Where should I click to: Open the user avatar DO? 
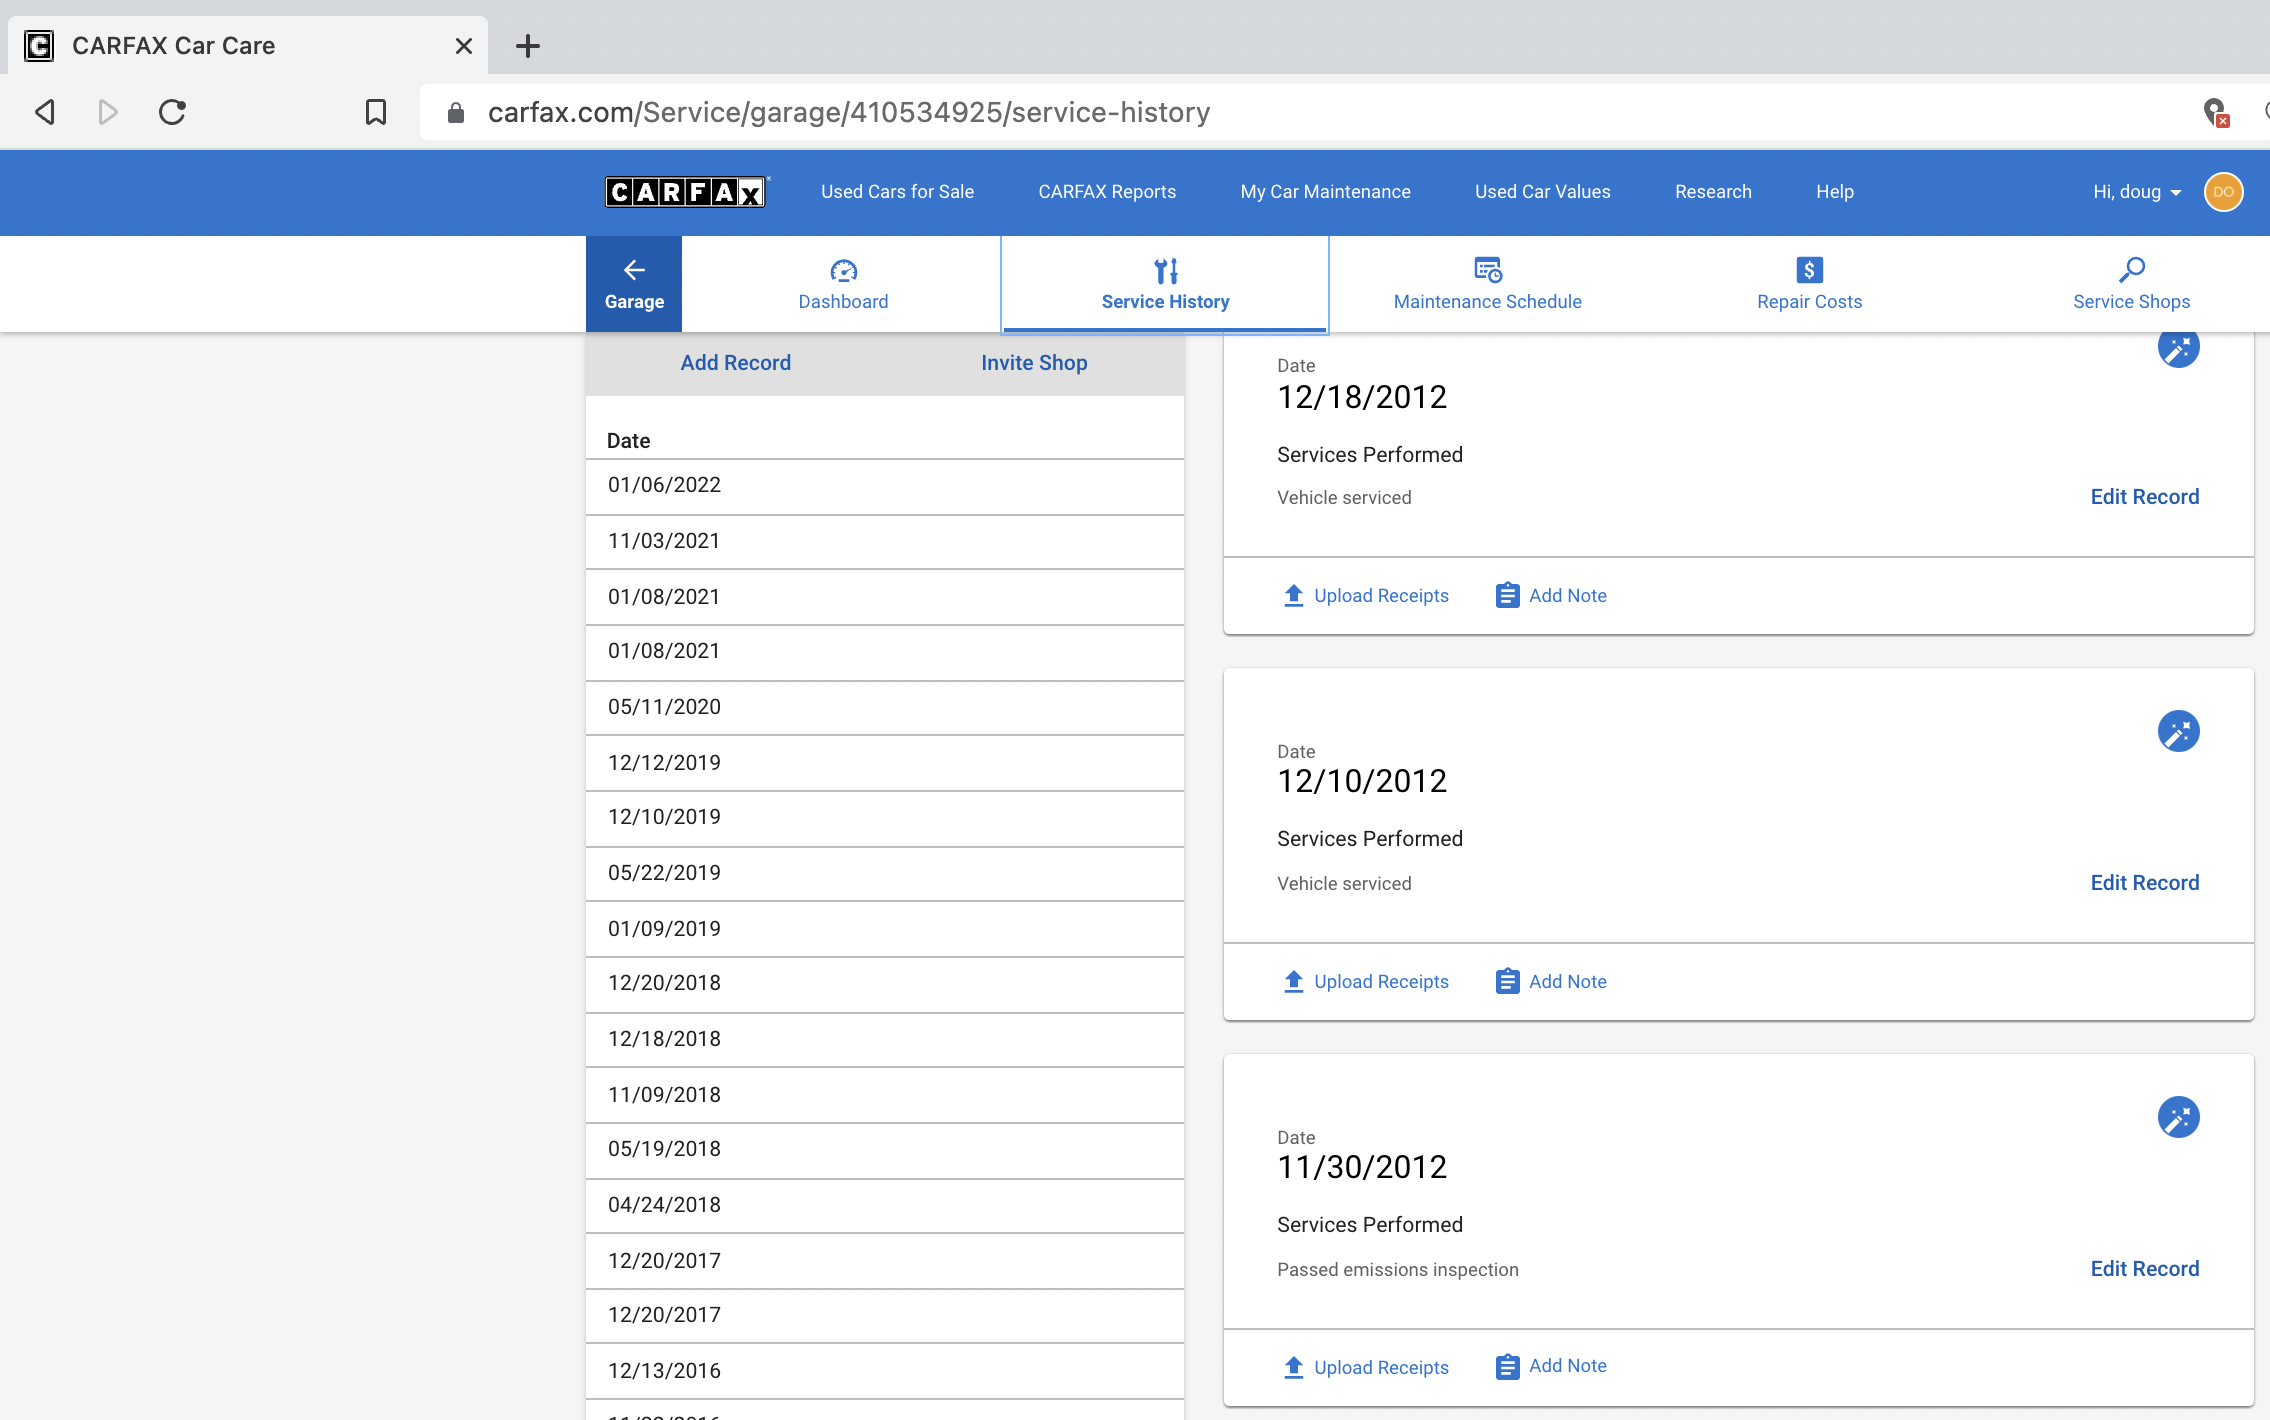coord(2223,192)
